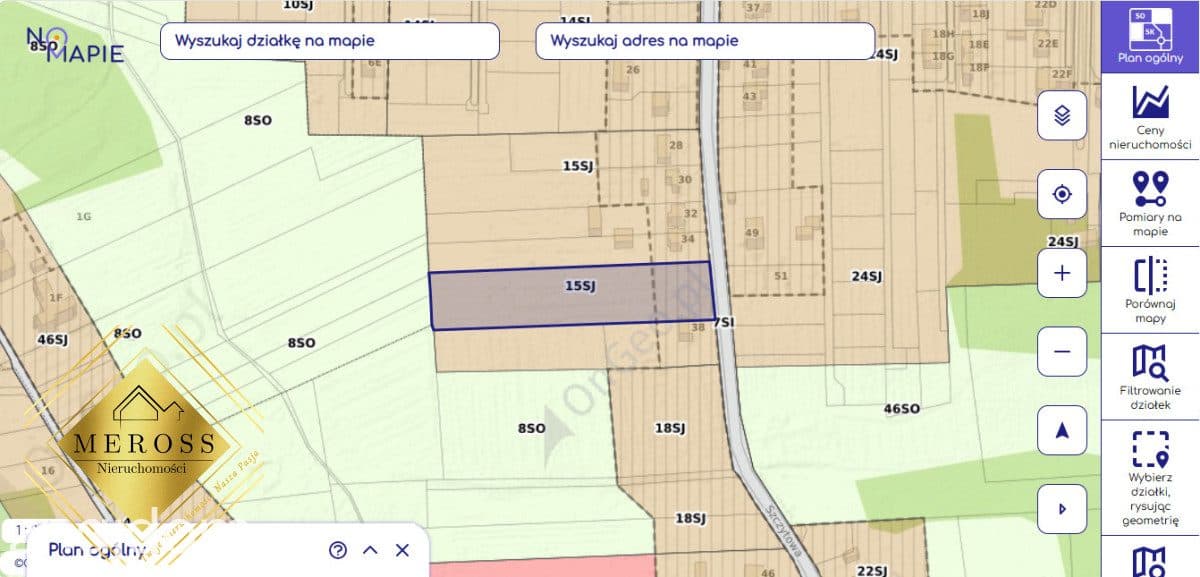Select the highlighted 15SJ parcel

tap(572, 295)
